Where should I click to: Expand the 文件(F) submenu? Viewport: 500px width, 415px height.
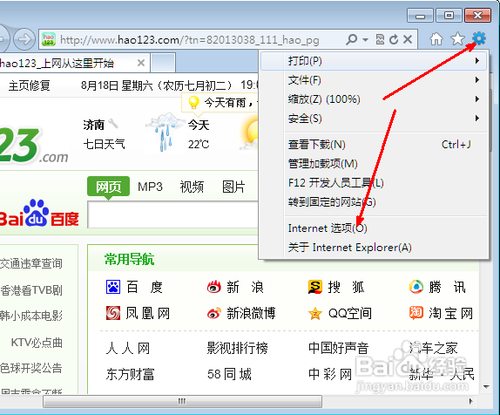tap(374, 80)
